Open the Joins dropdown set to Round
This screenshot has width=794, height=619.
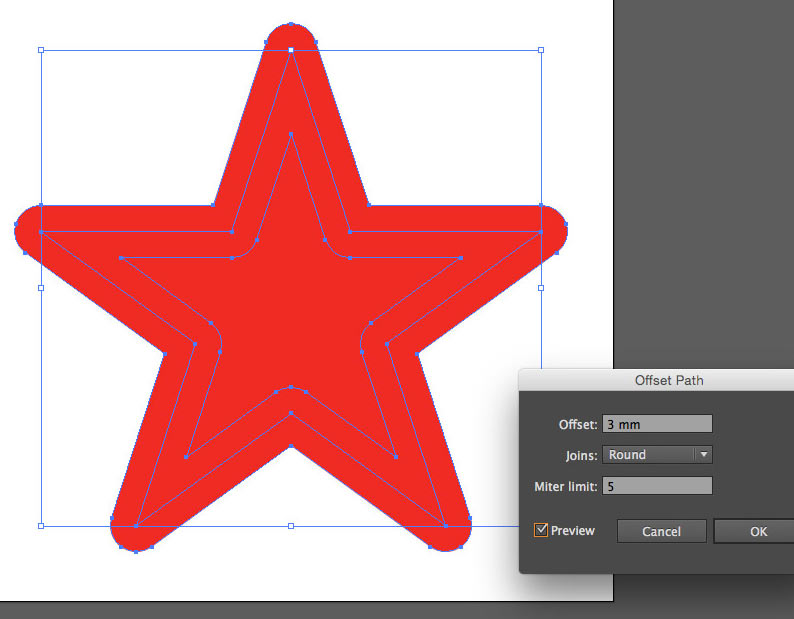657,455
